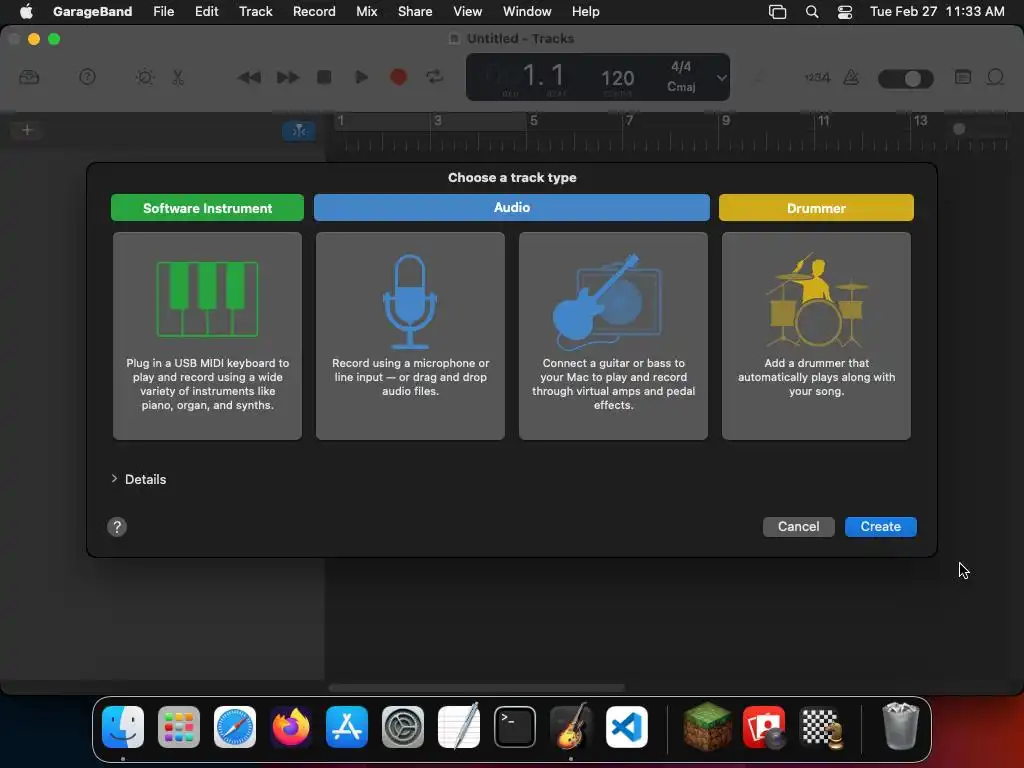Click the Audio header tab
Viewport: 1024px width, 768px height.
[x=512, y=207]
